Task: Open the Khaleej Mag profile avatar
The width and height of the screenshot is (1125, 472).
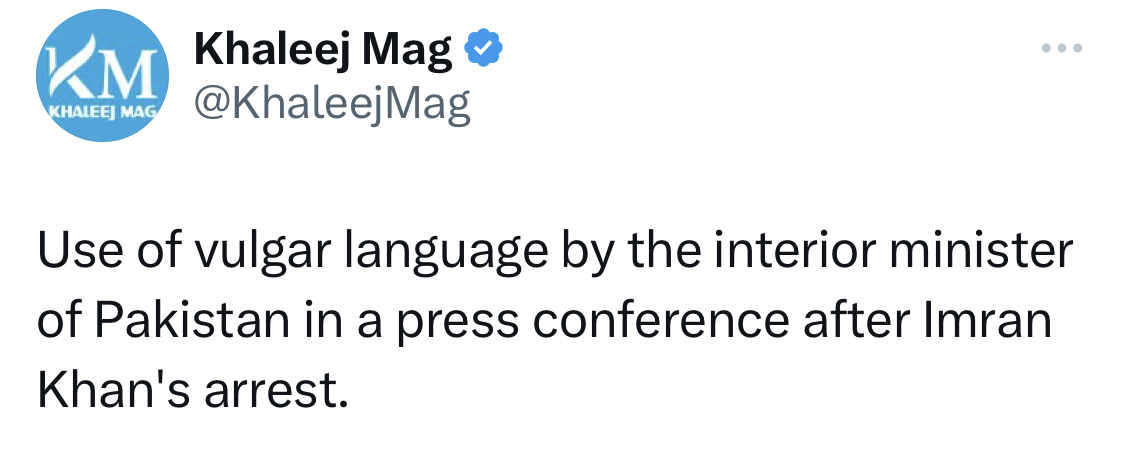Action: (103, 75)
